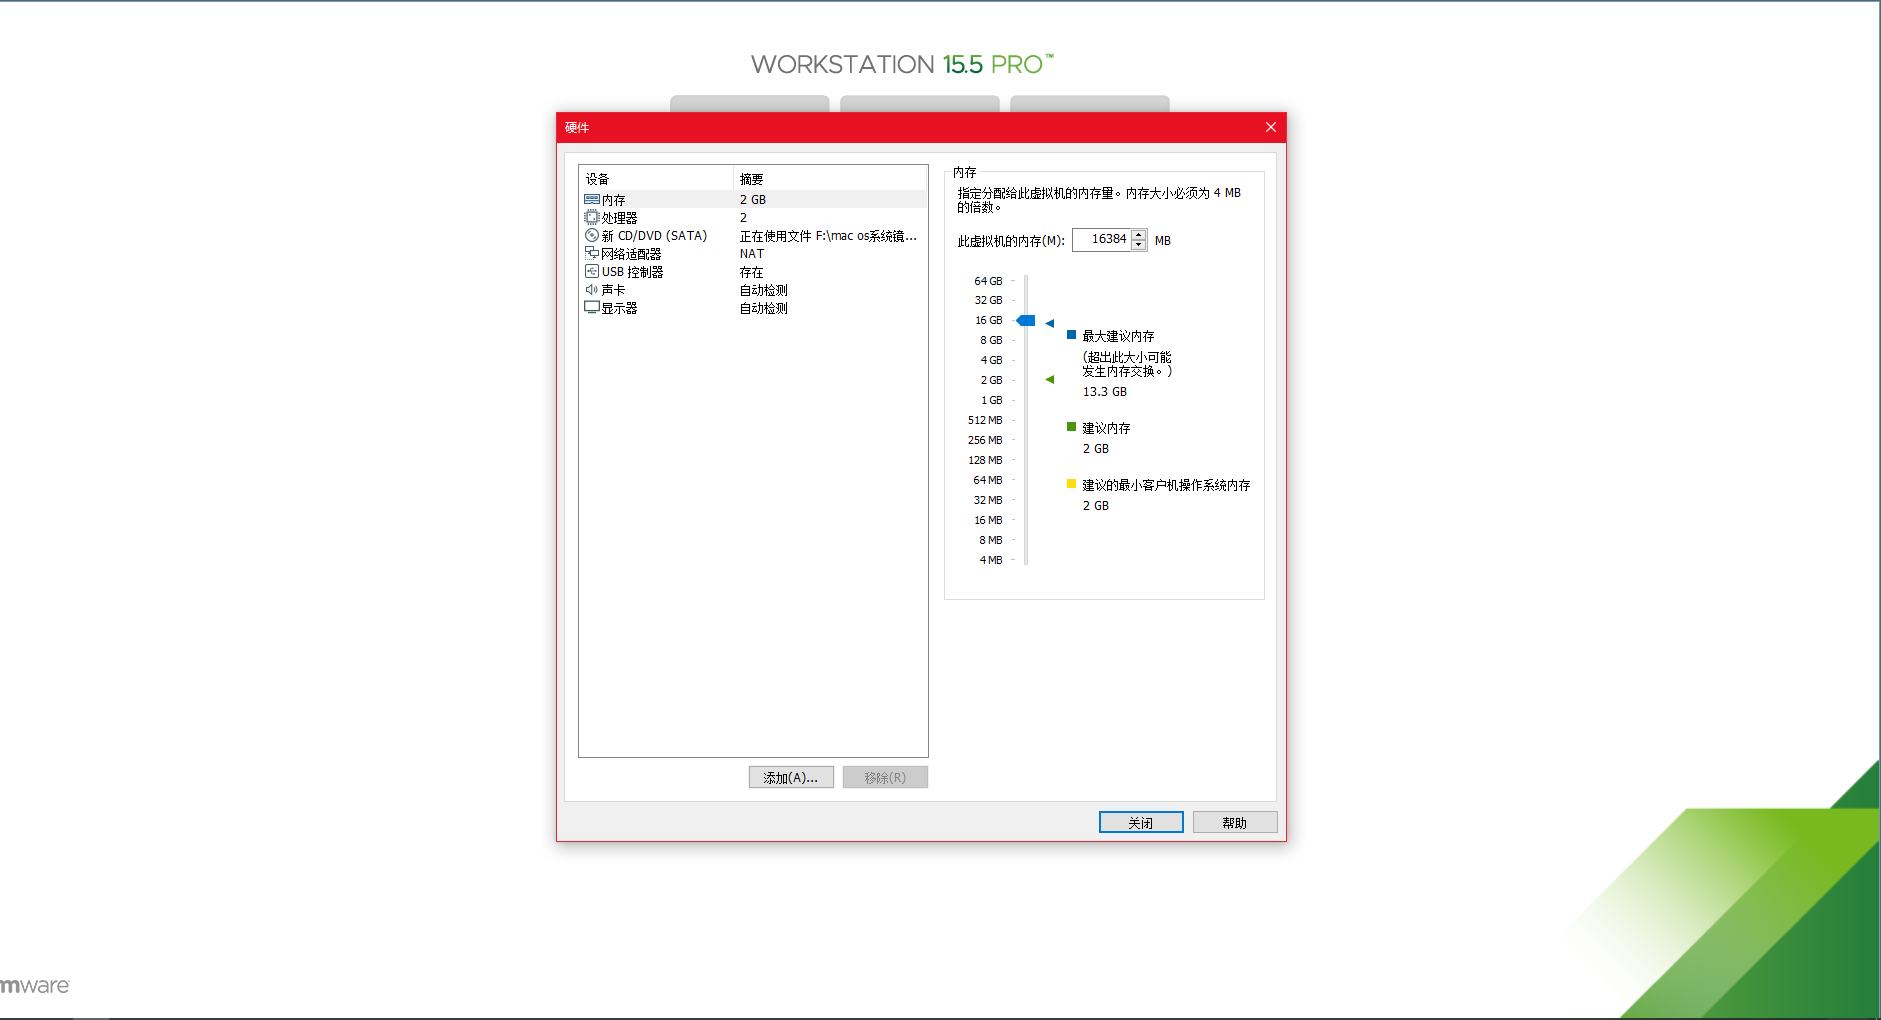This screenshot has height=1020, width=1881.
Task: Click the blue 最大建议内存 legend square
Action: pos(1071,335)
